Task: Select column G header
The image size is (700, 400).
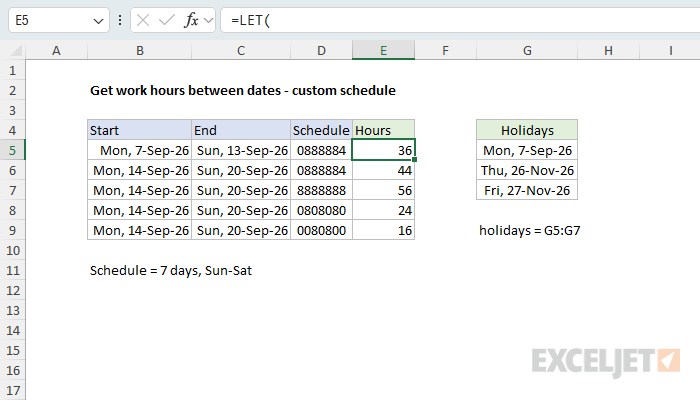Action: 527,50
